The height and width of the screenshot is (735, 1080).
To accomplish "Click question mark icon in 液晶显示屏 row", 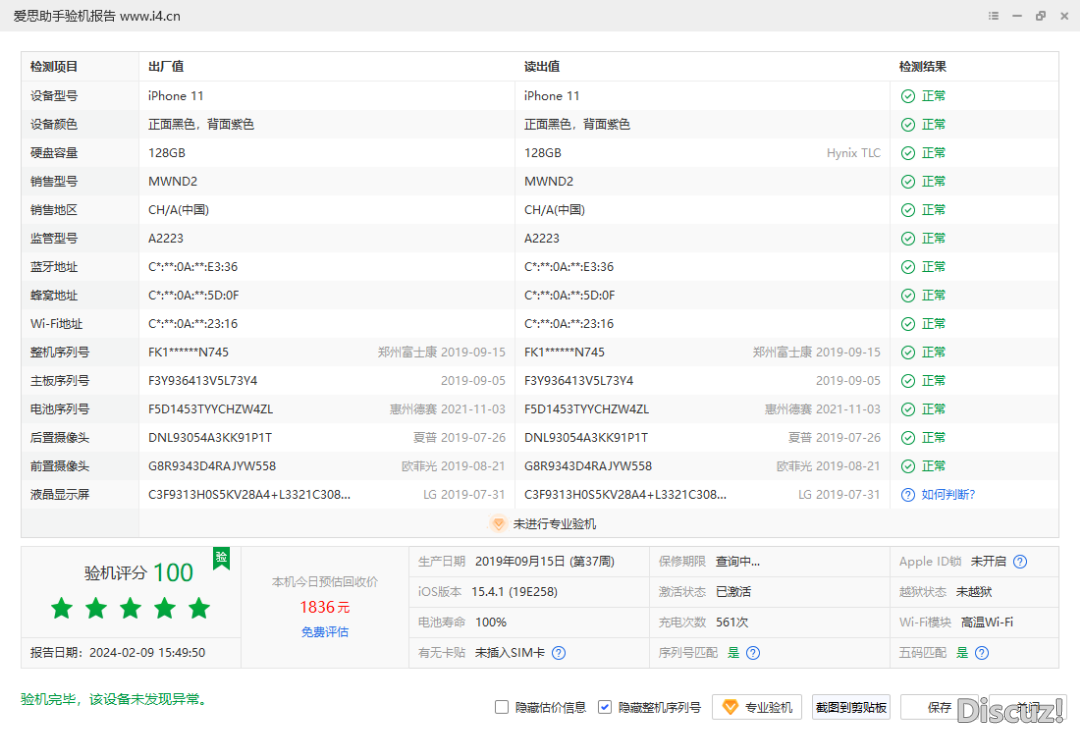I will pyautogui.click(x=908, y=495).
